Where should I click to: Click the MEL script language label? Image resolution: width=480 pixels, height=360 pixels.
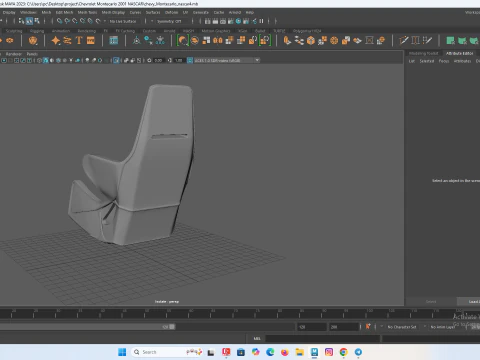click(257, 339)
